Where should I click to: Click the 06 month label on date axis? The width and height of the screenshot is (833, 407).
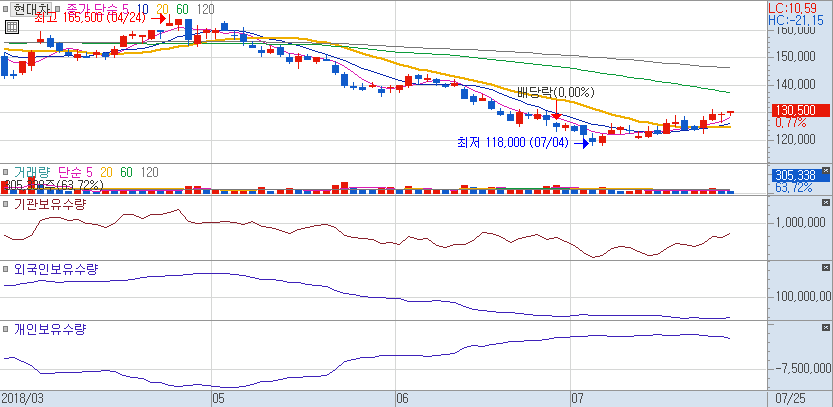[402, 398]
